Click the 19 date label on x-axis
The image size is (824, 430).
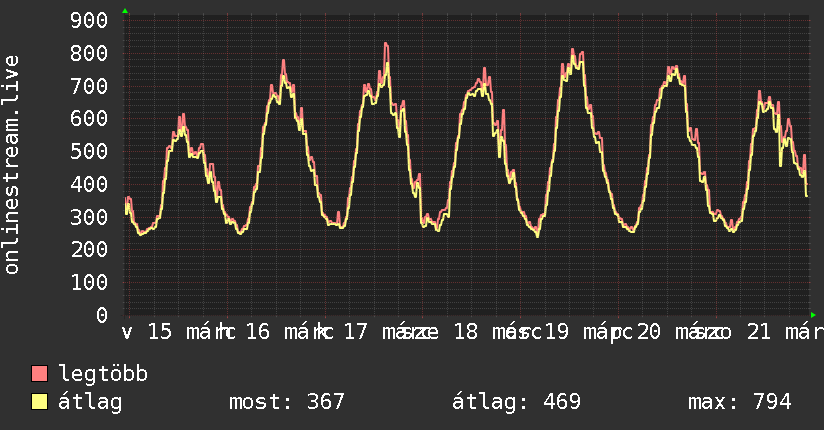pos(557,332)
